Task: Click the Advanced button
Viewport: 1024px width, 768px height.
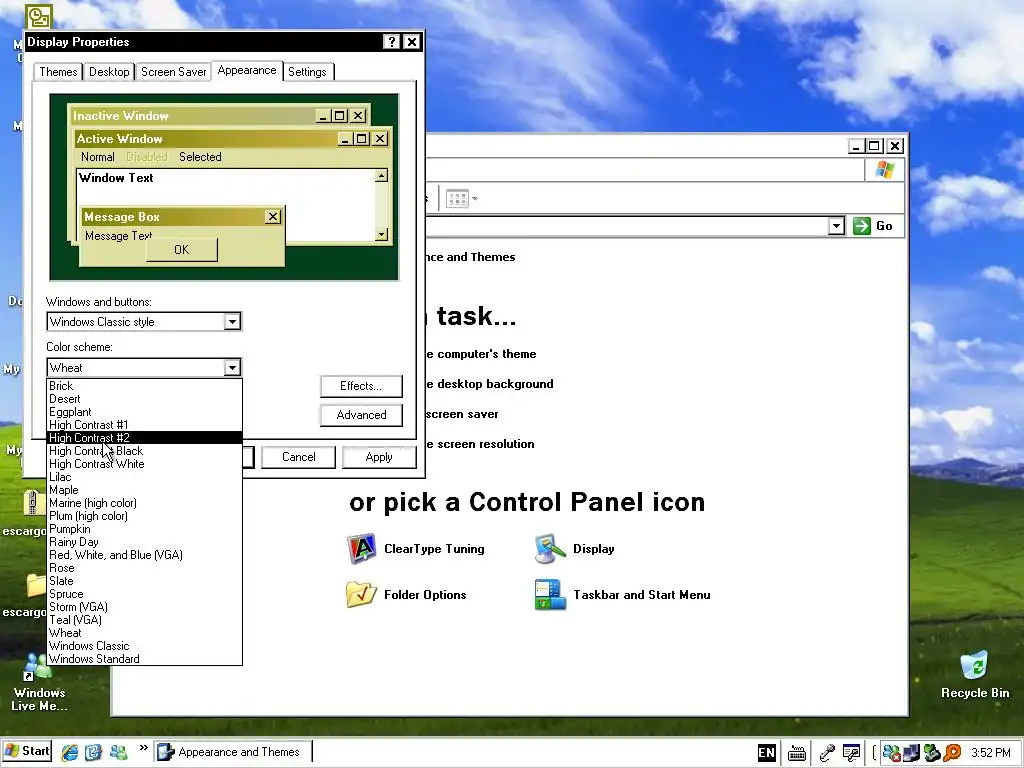Action: 361,415
